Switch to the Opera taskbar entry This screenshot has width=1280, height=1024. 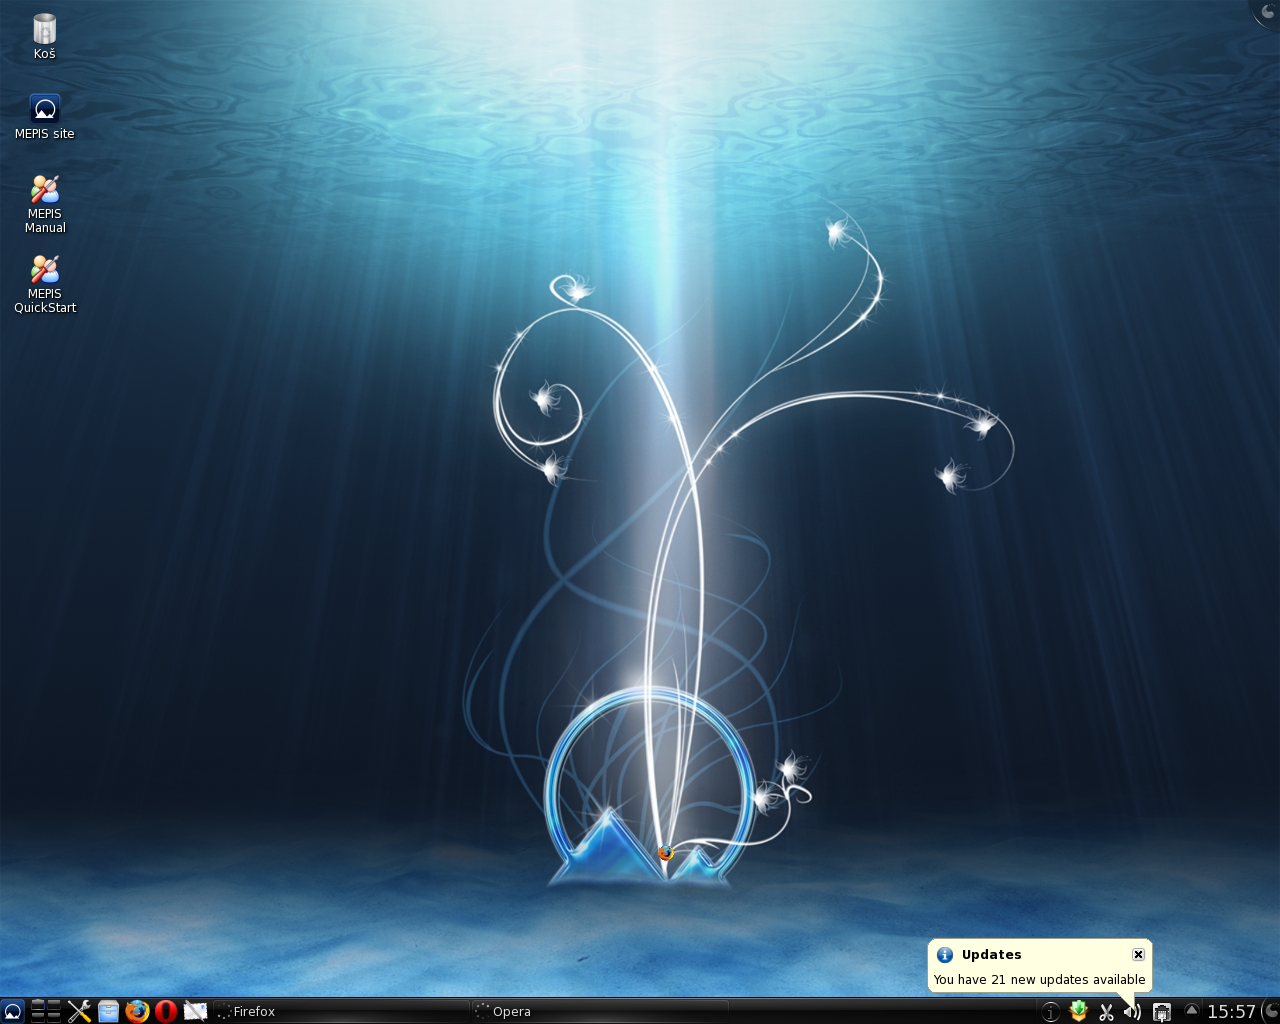coord(600,1011)
